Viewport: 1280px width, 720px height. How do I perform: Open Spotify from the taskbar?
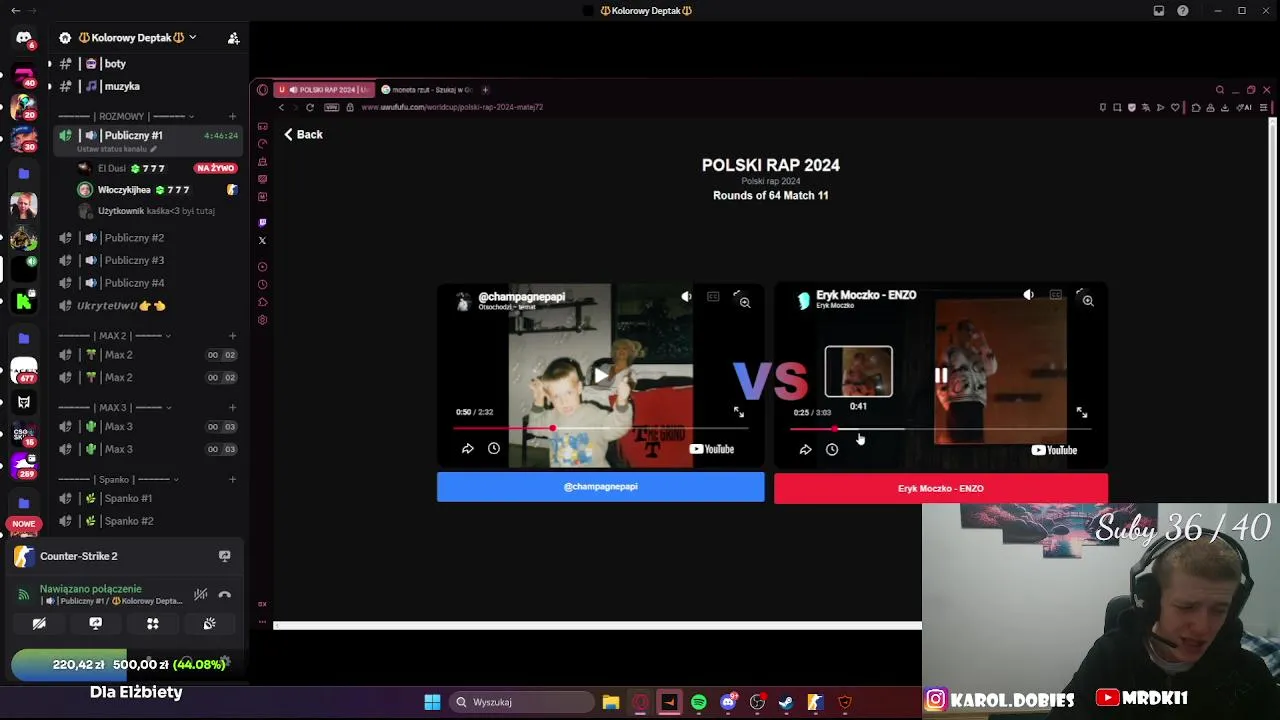699,702
